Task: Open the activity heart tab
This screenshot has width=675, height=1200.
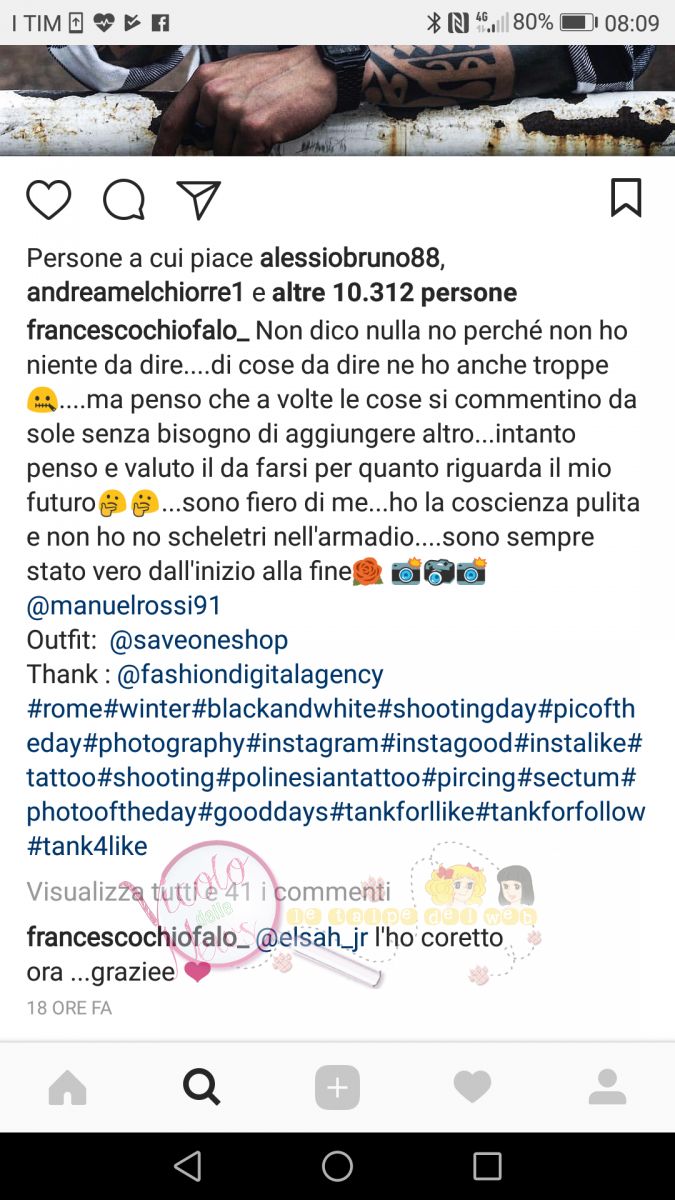Action: click(472, 1087)
